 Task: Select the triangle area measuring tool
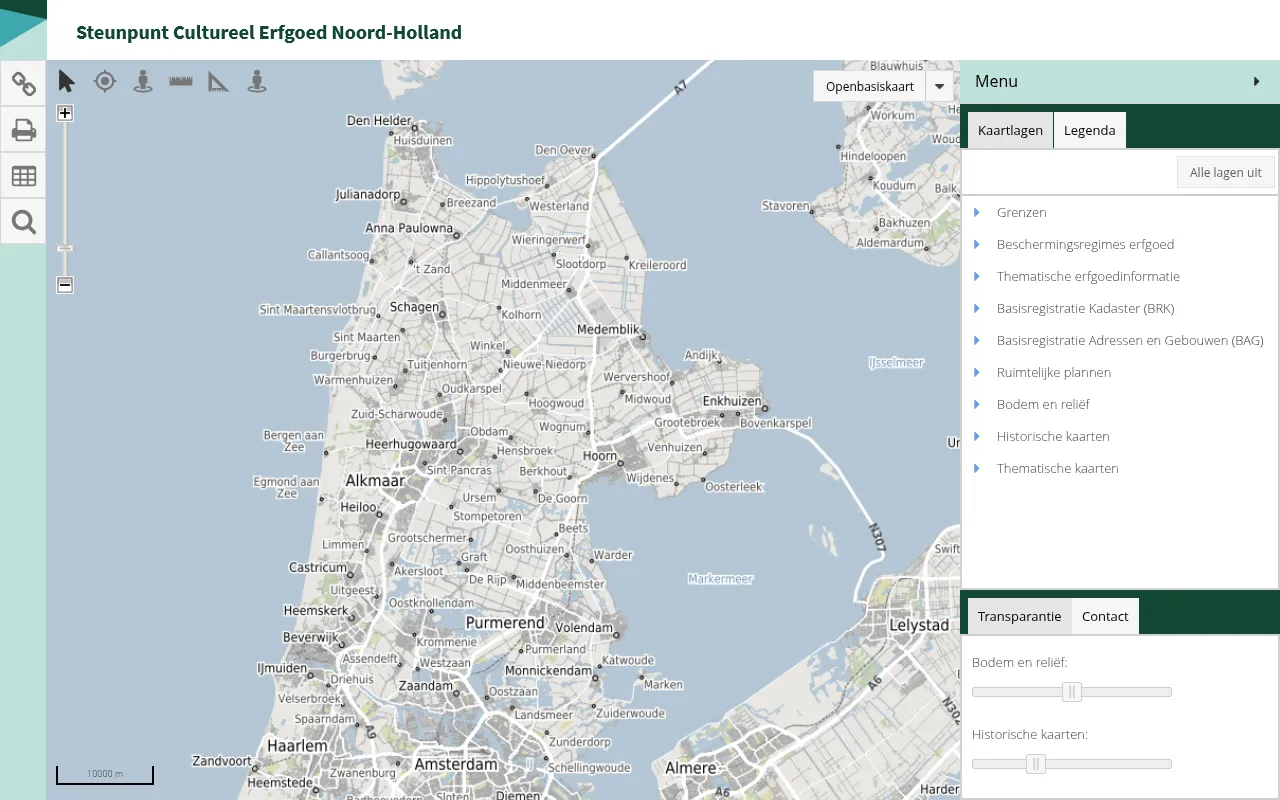pos(218,81)
